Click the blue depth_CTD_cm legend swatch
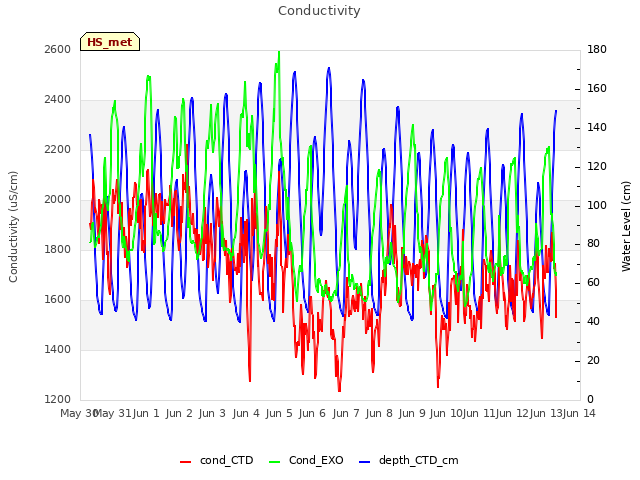 364,462
